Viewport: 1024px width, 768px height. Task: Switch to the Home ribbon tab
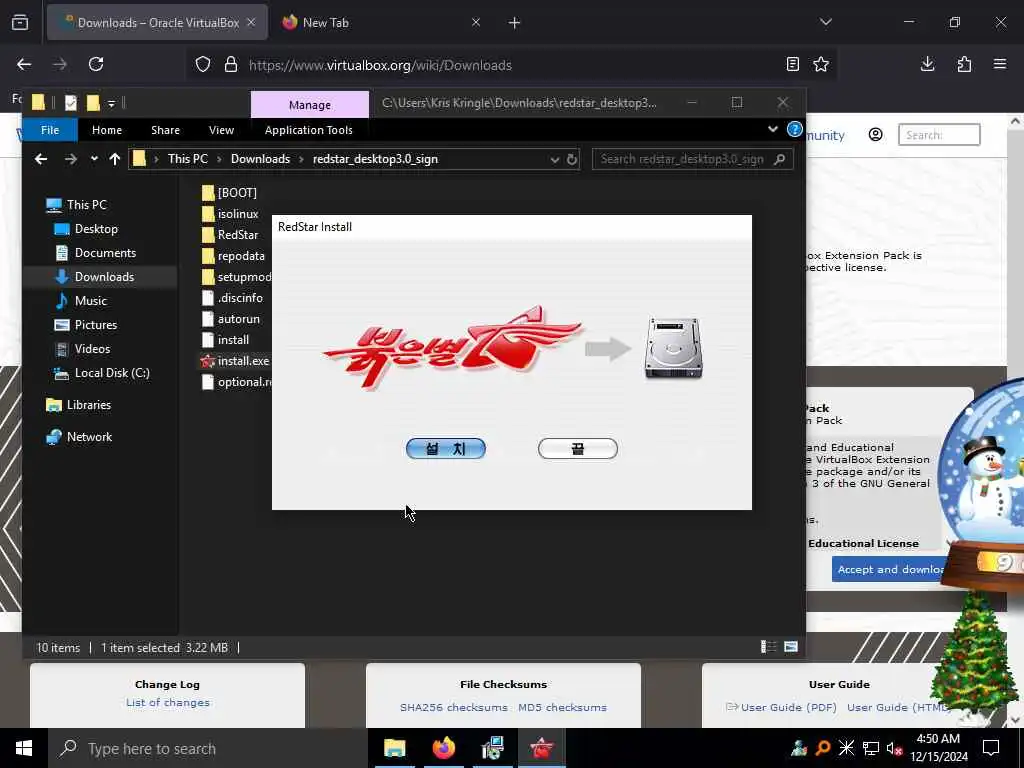coord(106,130)
